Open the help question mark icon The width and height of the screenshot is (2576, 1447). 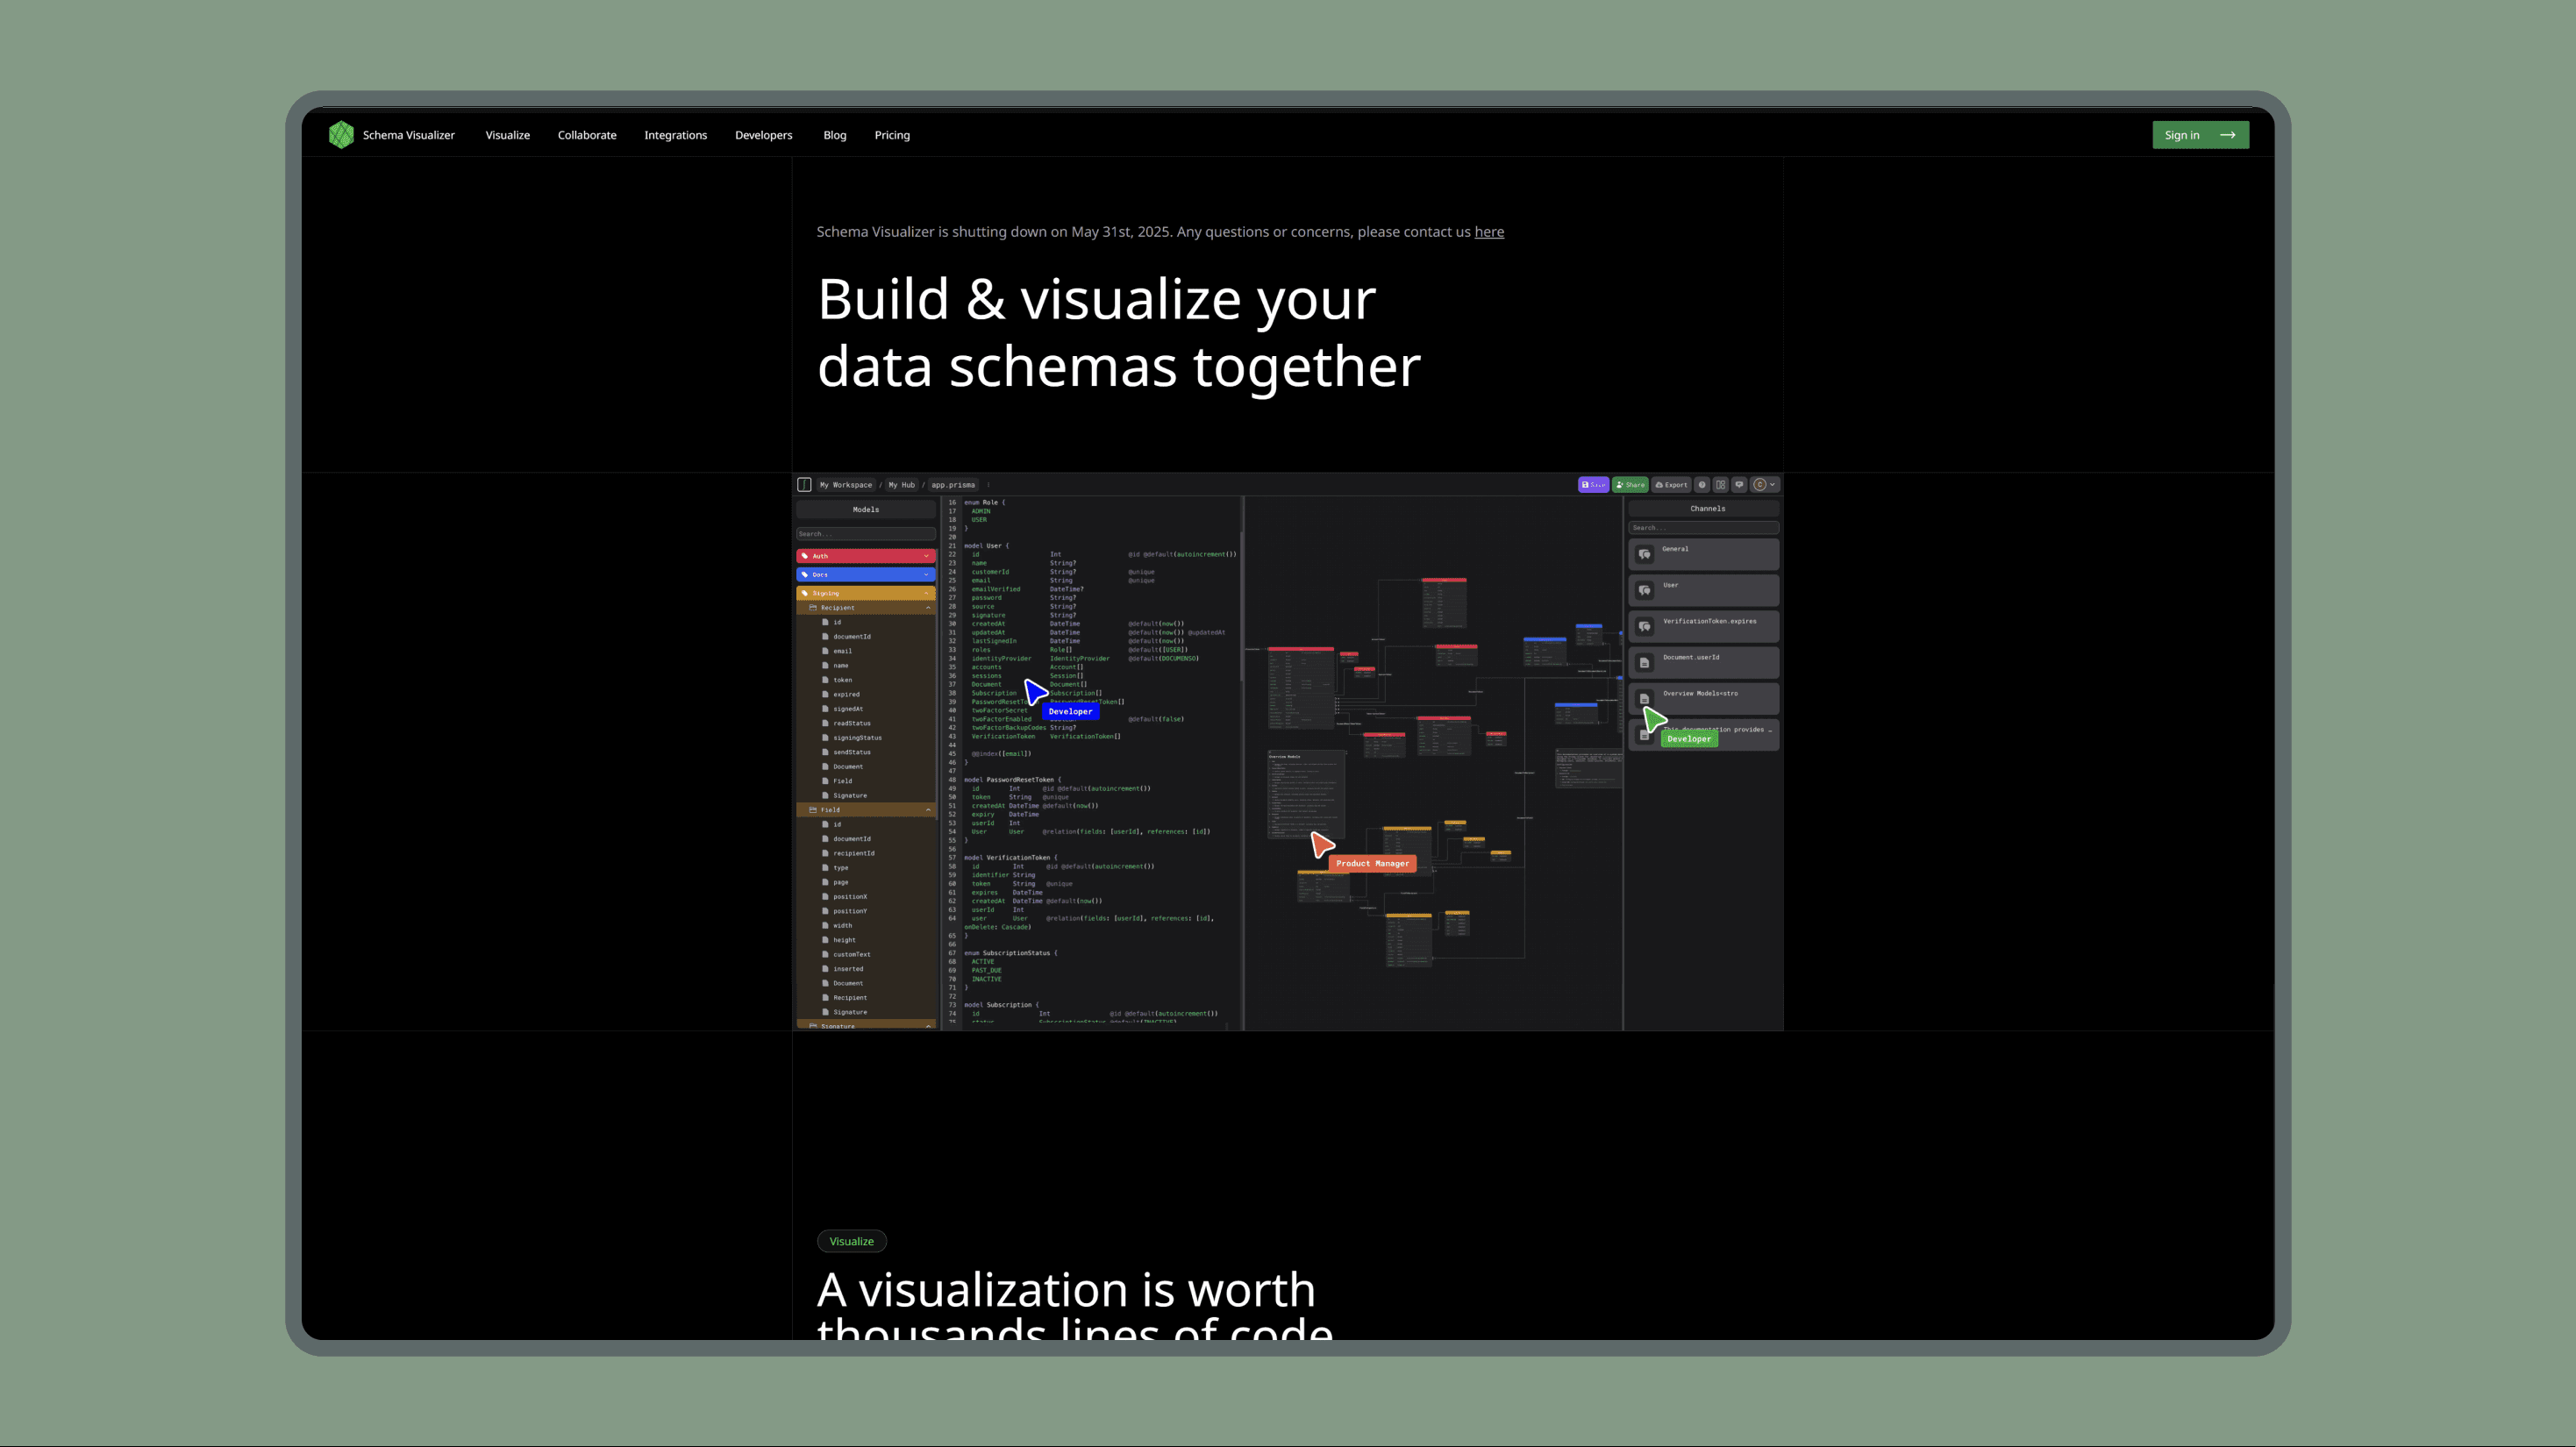[1703, 485]
